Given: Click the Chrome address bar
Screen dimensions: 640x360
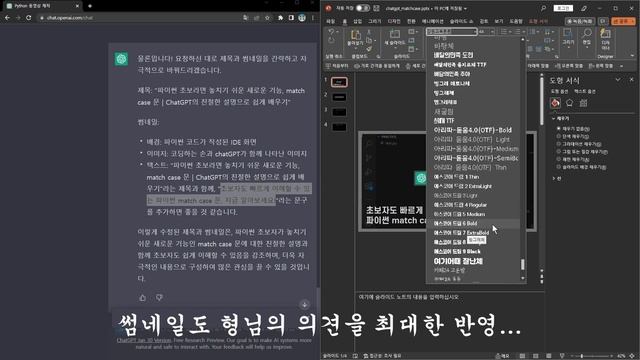Looking at the screenshot, I should pyautogui.click(x=139, y=18).
